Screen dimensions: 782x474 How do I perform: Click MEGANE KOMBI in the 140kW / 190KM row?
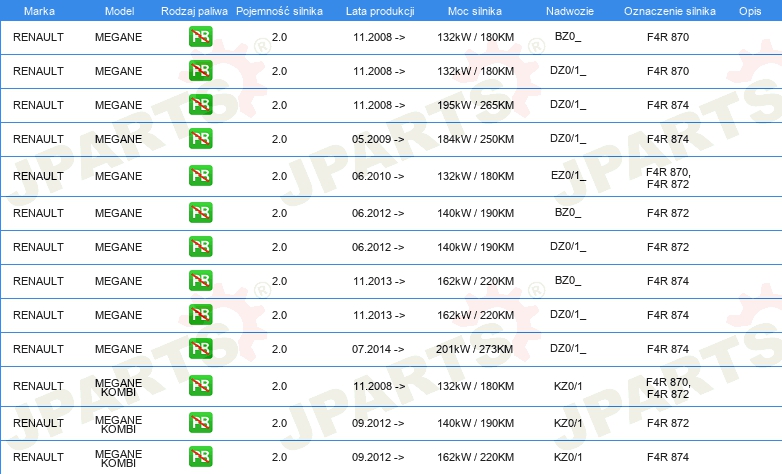(119, 424)
